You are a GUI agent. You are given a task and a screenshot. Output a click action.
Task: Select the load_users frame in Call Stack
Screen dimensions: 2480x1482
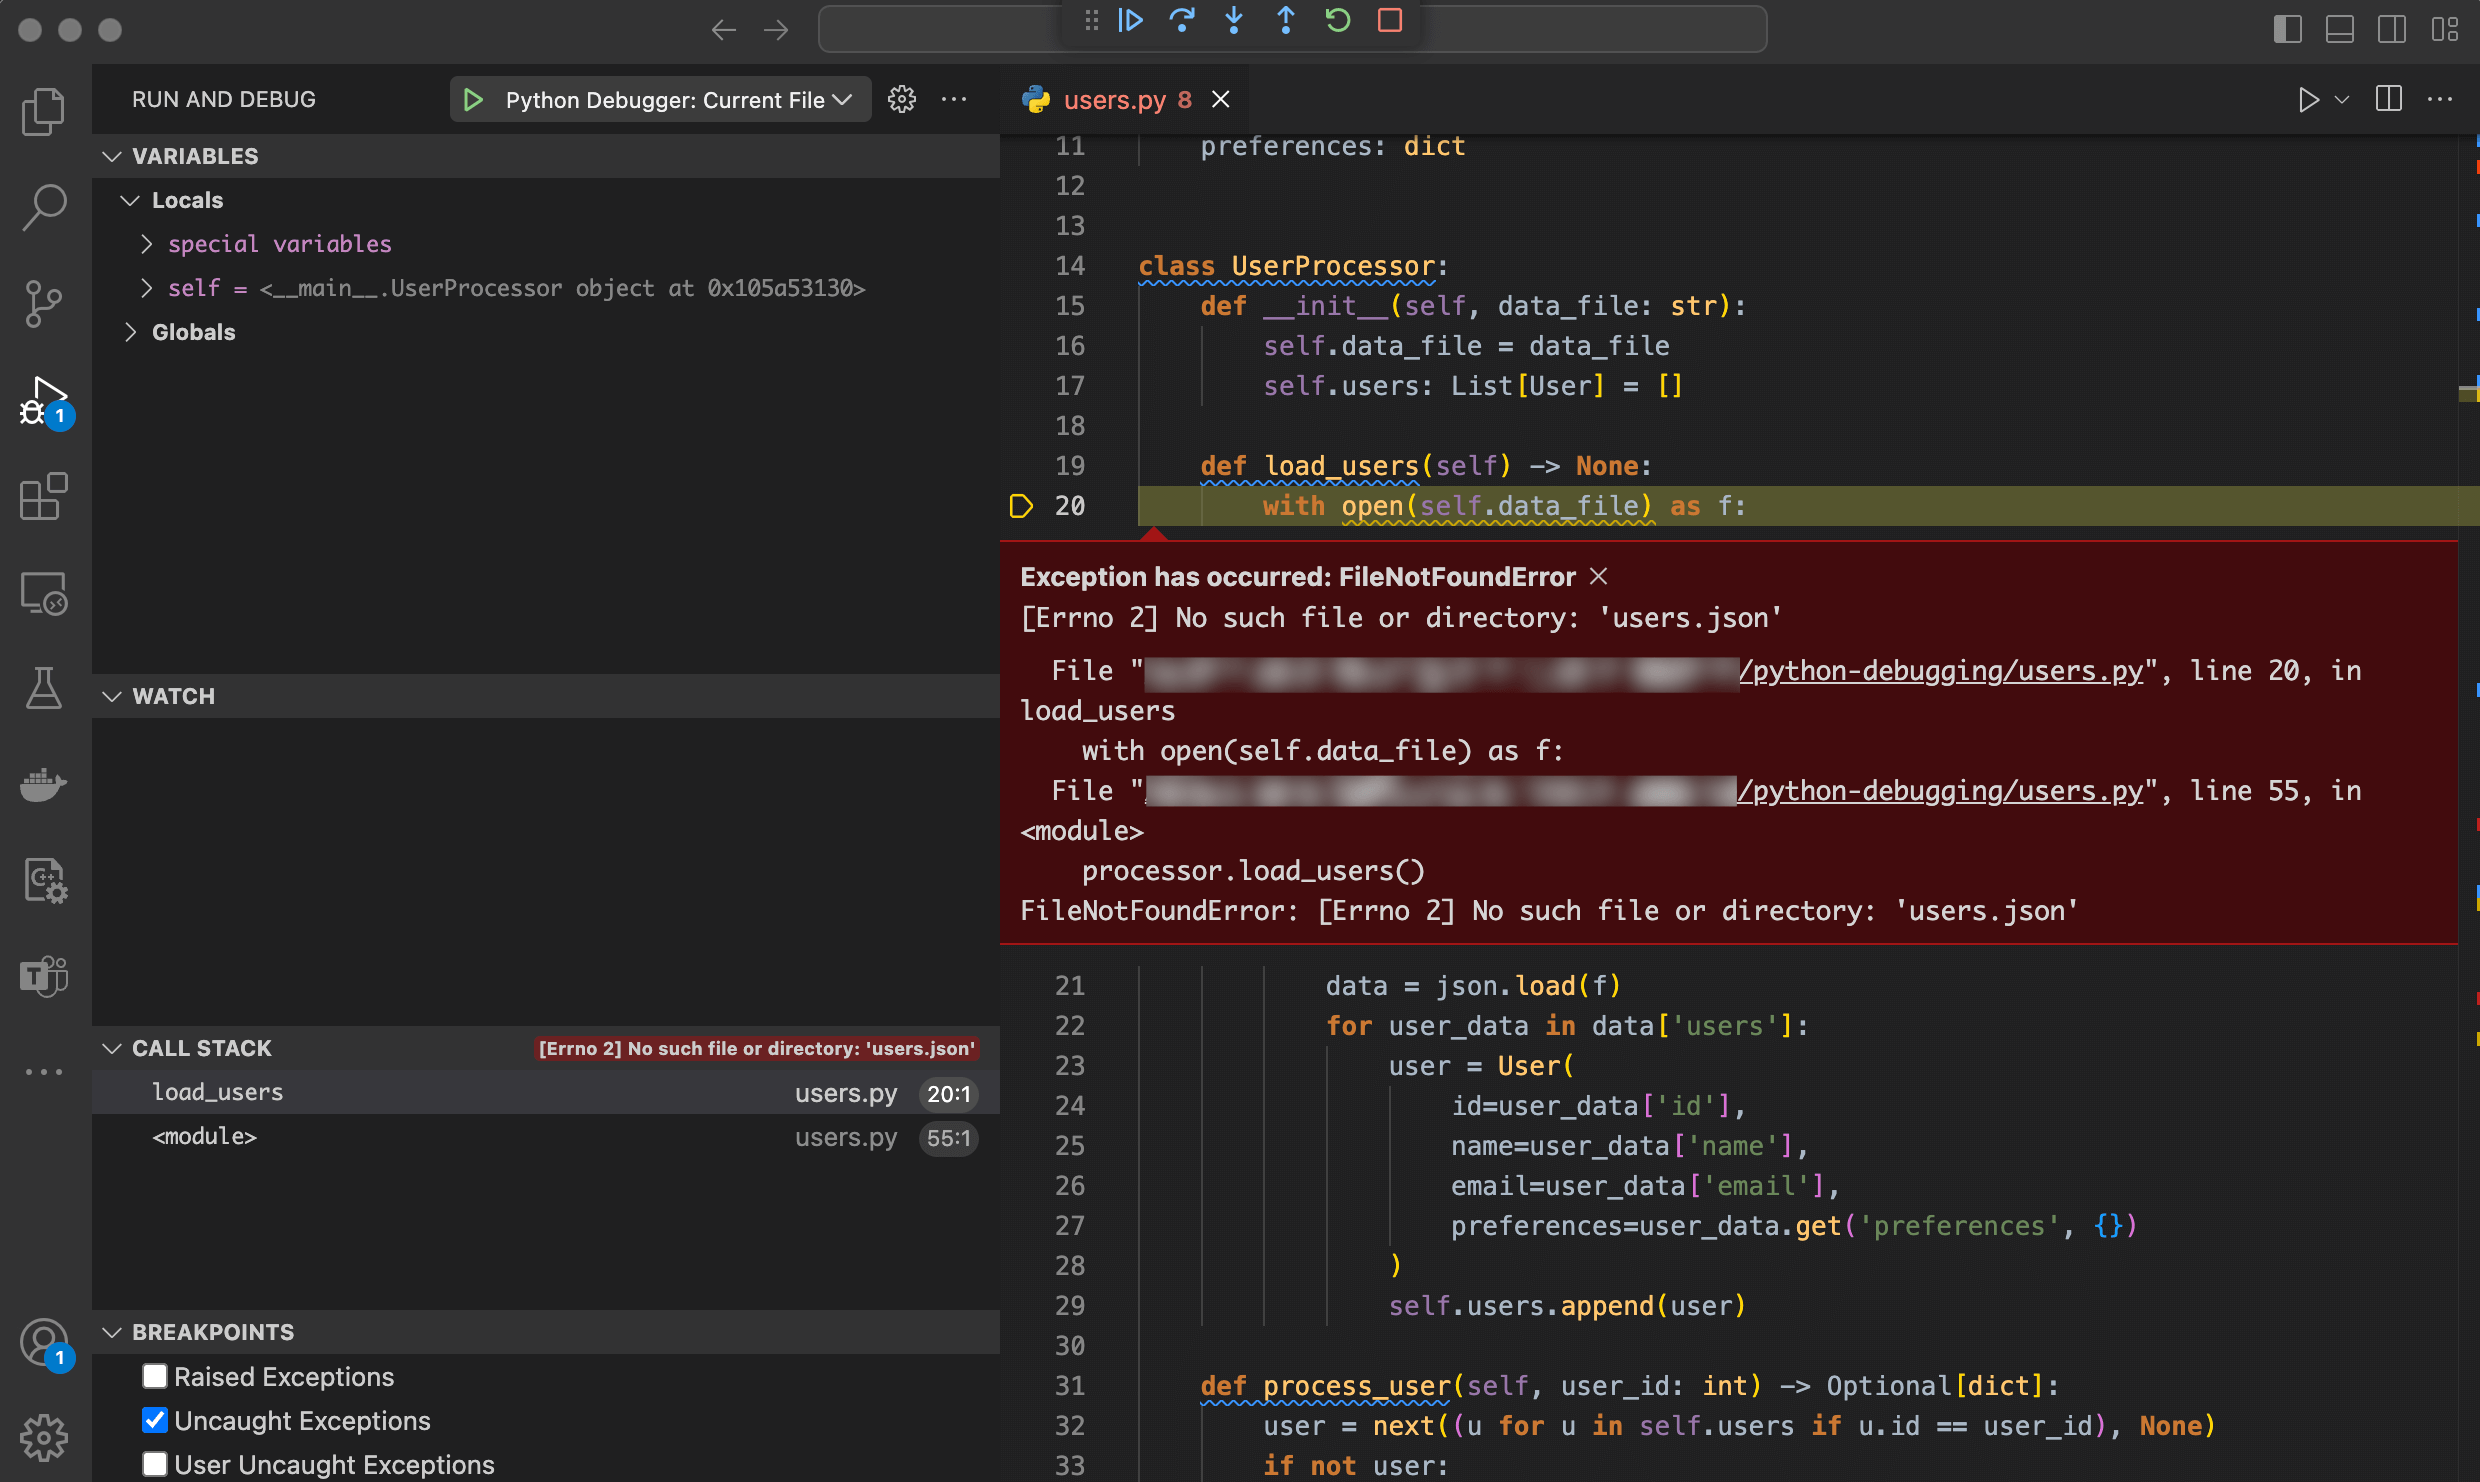pos(217,1091)
